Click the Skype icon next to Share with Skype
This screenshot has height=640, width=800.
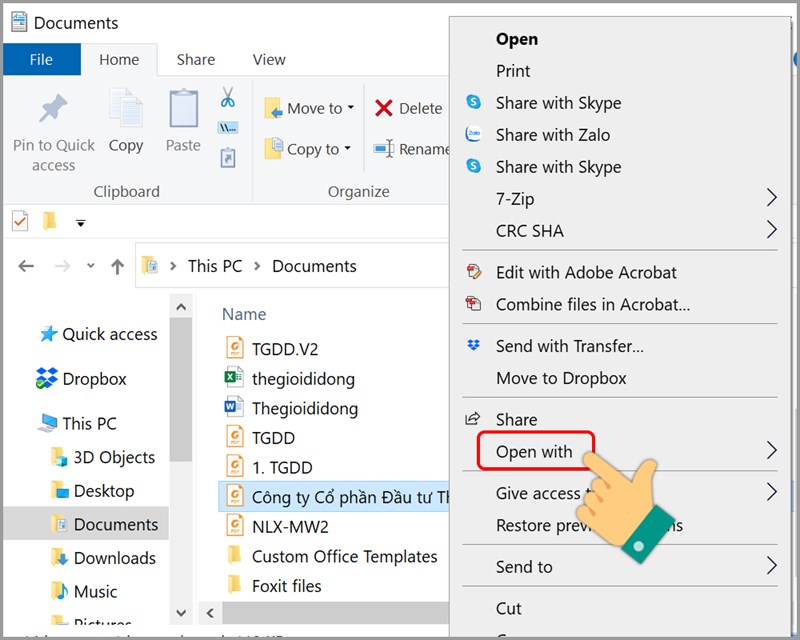click(x=475, y=103)
